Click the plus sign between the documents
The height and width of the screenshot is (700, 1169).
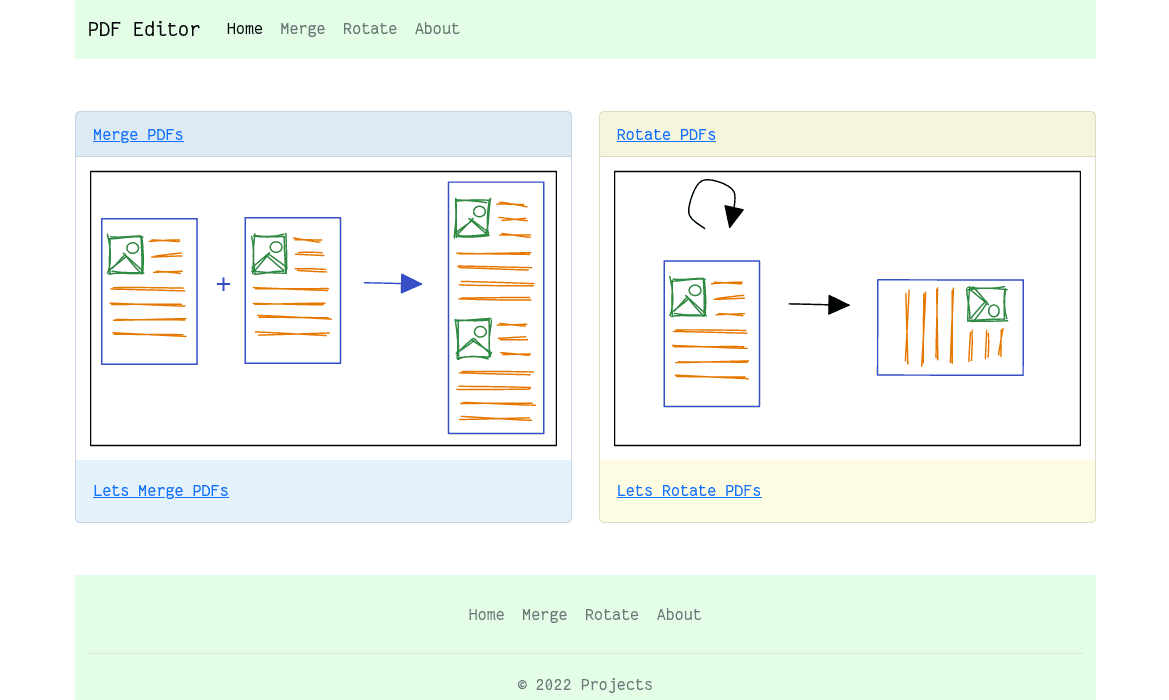point(223,284)
